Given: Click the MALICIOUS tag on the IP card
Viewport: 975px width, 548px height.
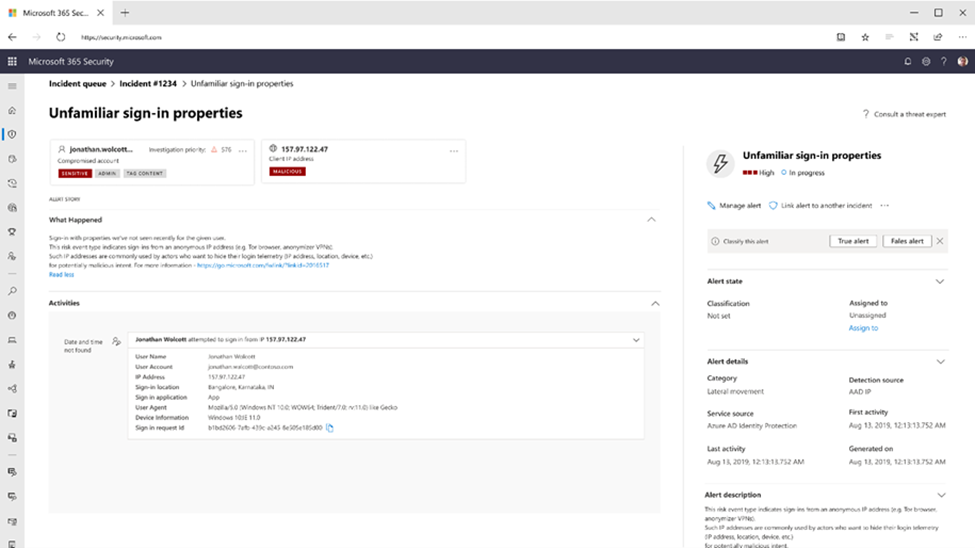Looking at the screenshot, I should [x=287, y=172].
